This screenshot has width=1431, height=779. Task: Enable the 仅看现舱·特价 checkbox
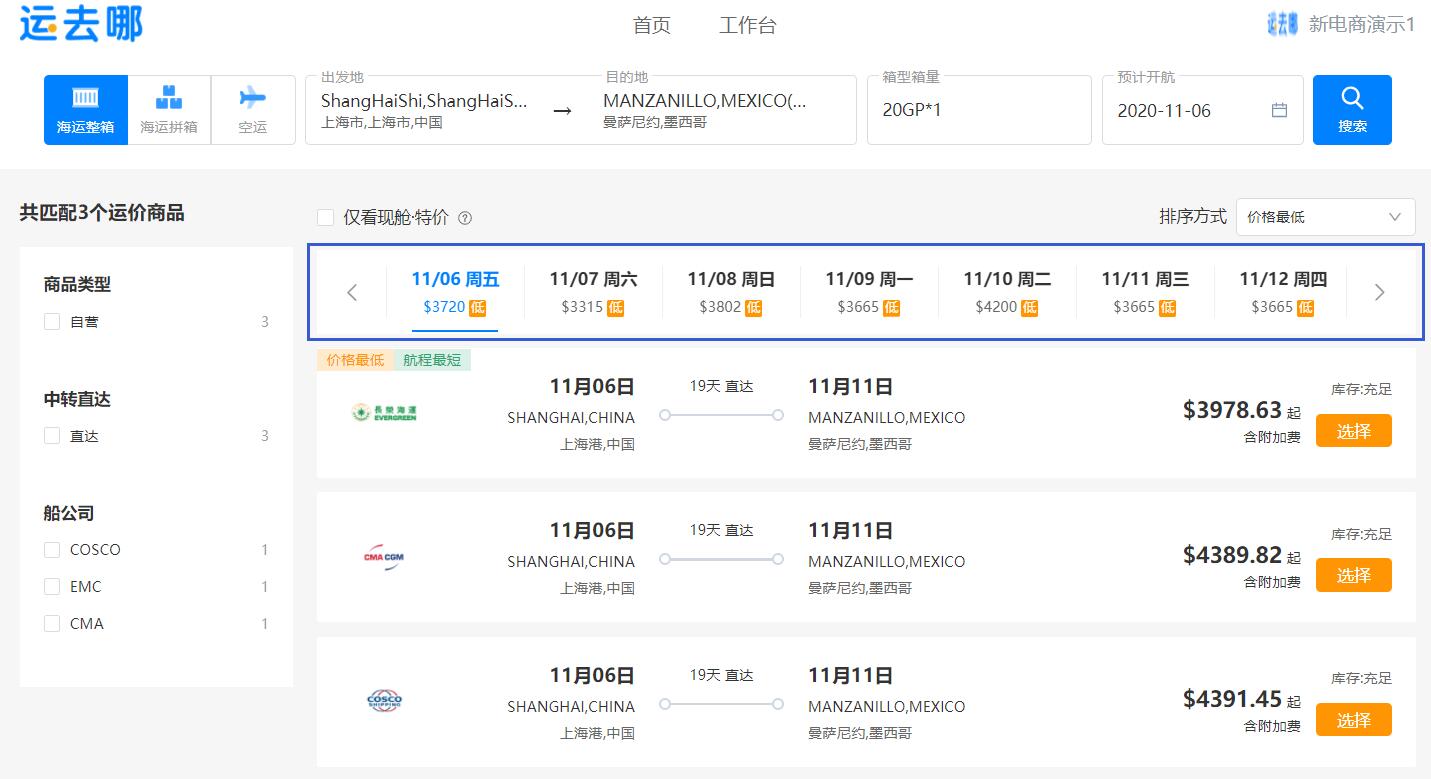click(325, 218)
